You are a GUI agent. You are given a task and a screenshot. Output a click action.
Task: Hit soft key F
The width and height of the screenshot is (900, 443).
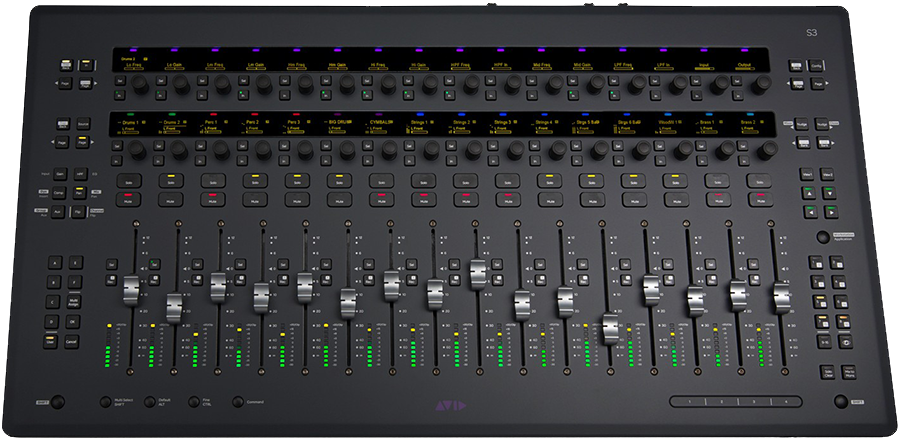[75, 282]
